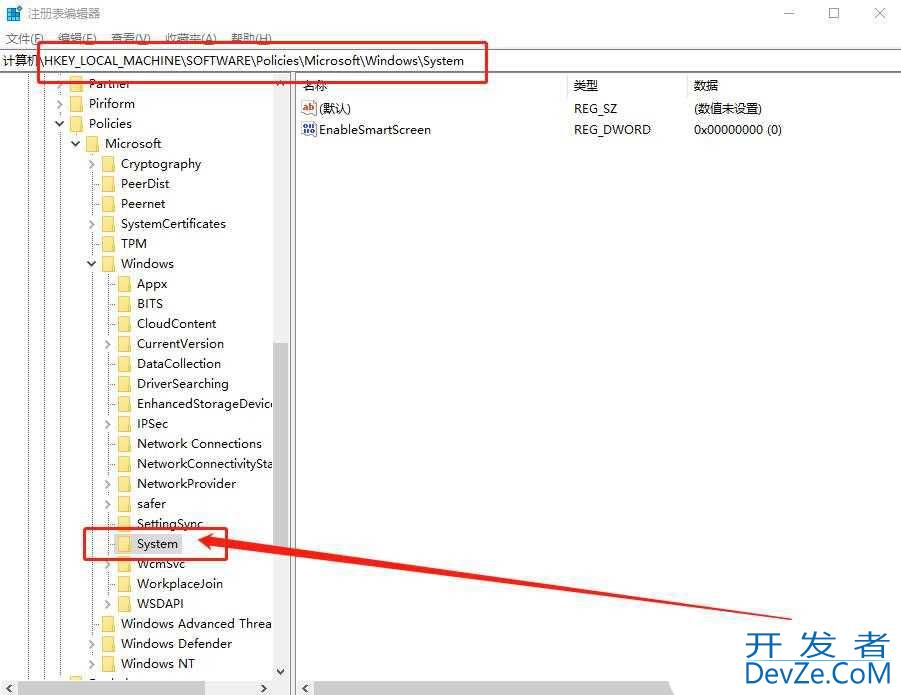Select the Windows Defender folder icon

[109, 644]
